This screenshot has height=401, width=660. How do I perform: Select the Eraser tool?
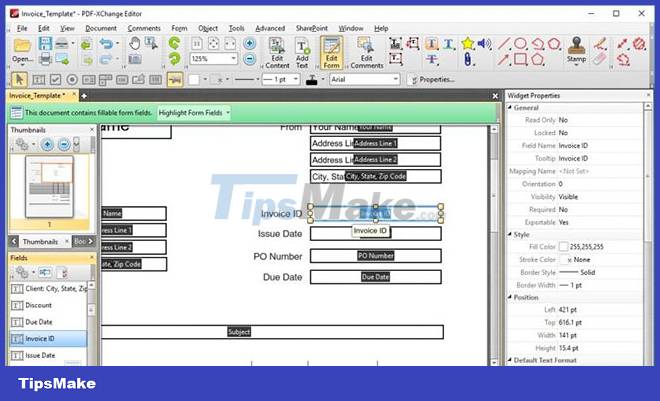pos(600,59)
